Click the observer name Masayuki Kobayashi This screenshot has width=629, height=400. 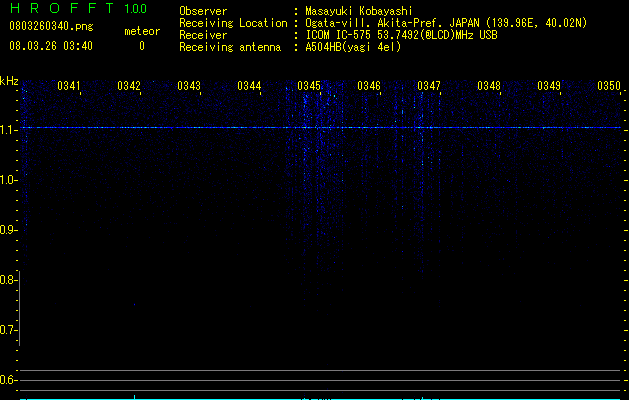click(359, 11)
